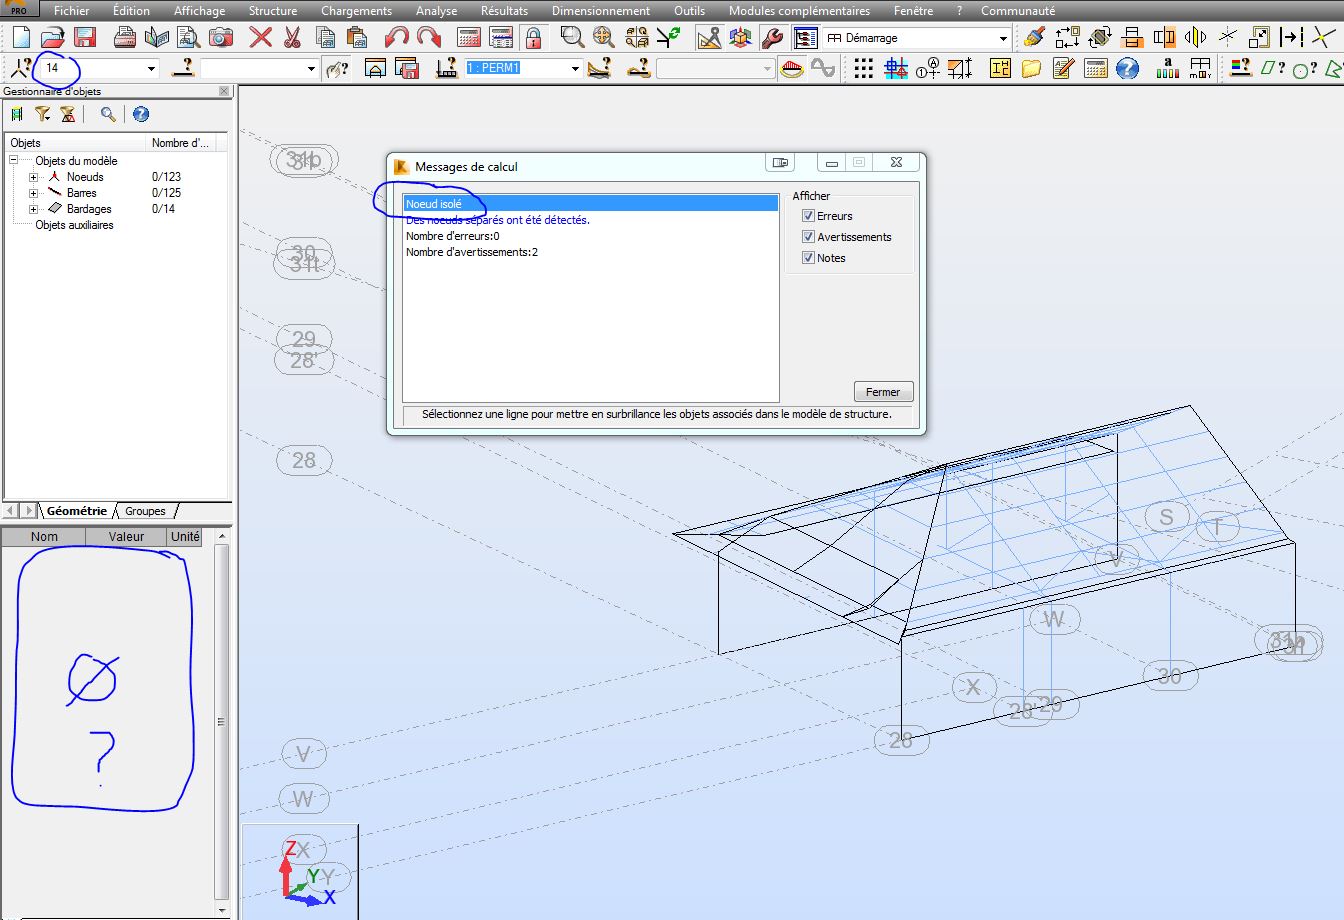Viewport: 1344px width, 920px height.
Task: Switch to the Groupes tab
Action: tap(145, 511)
